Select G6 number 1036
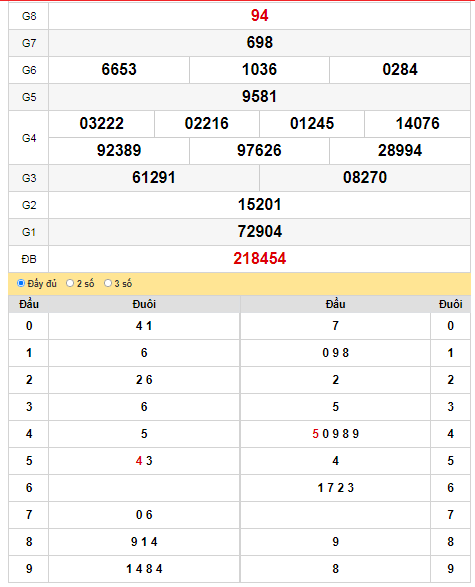The height and width of the screenshot is (587, 475). pyautogui.click(x=259, y=70)
